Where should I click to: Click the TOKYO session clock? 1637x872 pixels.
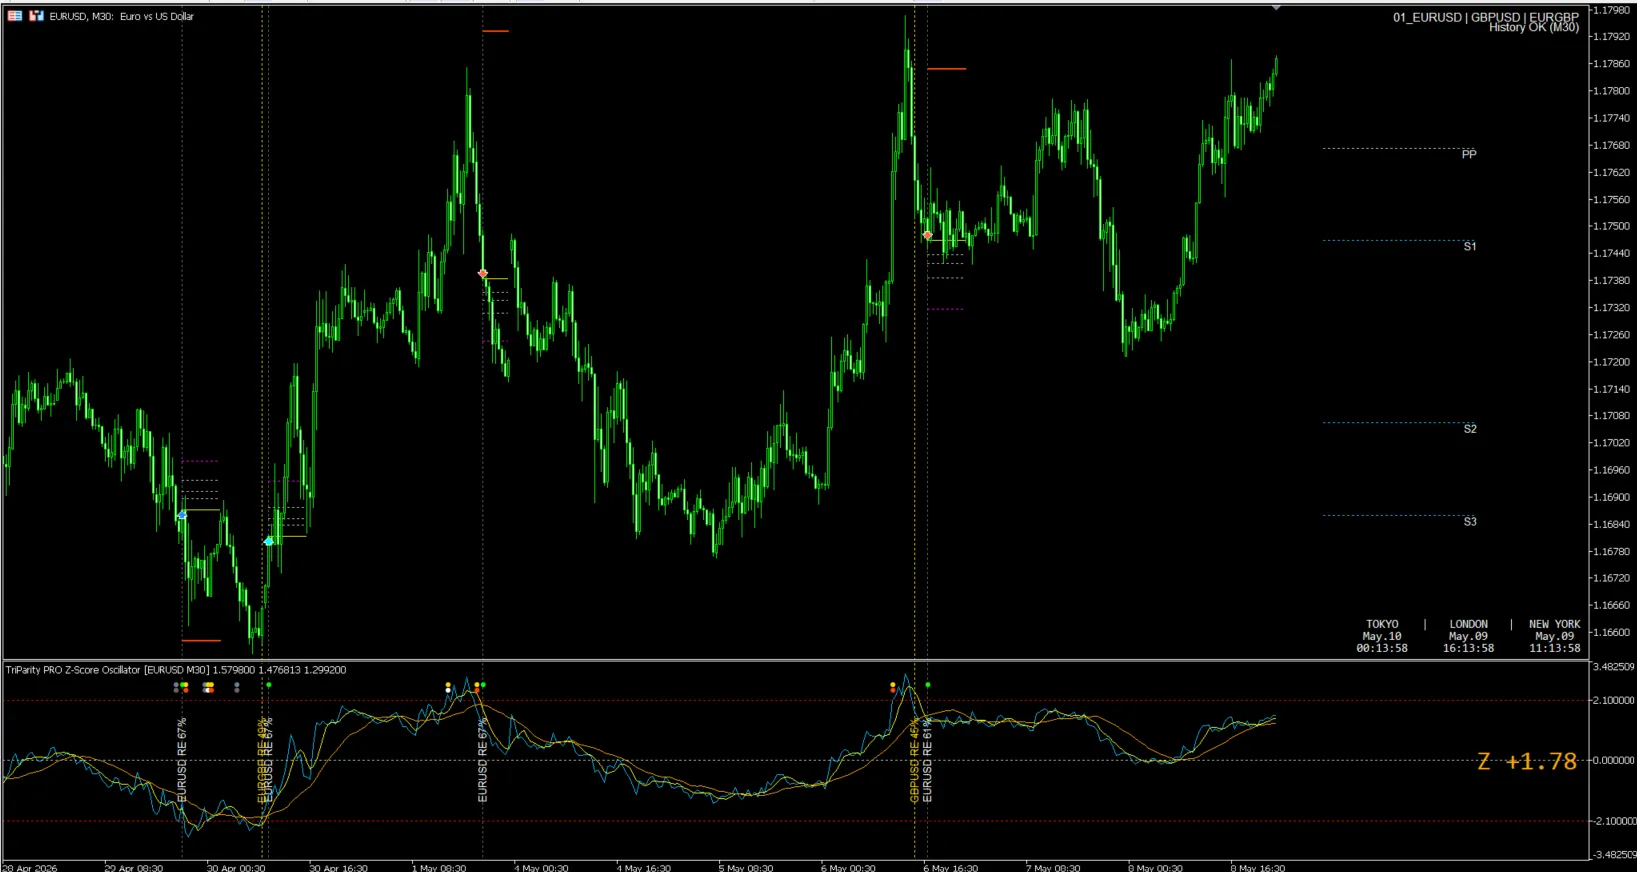pyautogui.click(x=1382, y=636)
